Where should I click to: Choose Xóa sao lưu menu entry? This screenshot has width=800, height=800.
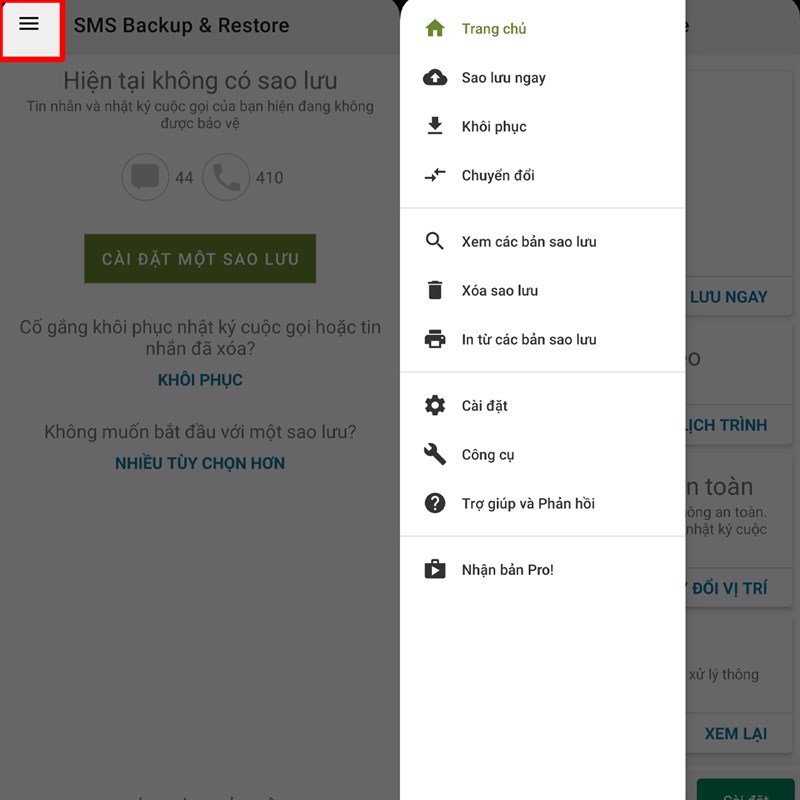pos(542,290)
